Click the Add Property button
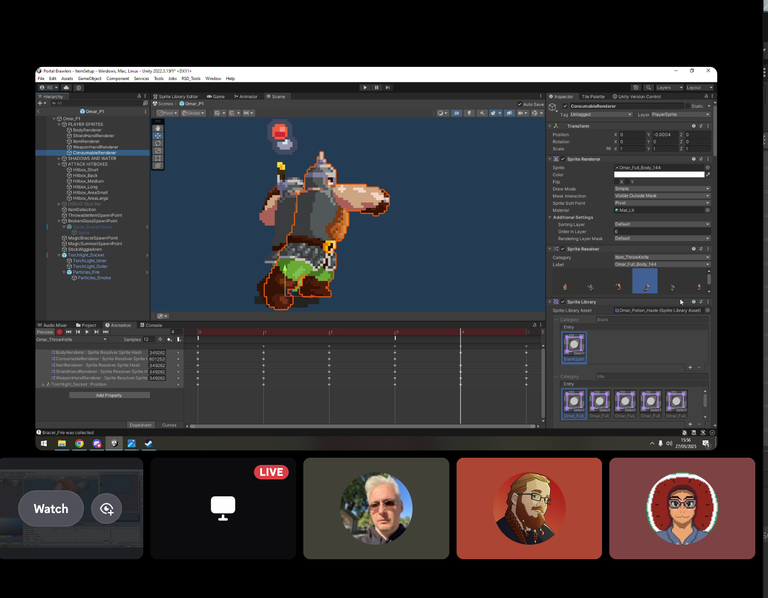The image size is (768, 598). pyautogui.click(x=109, y=395)
